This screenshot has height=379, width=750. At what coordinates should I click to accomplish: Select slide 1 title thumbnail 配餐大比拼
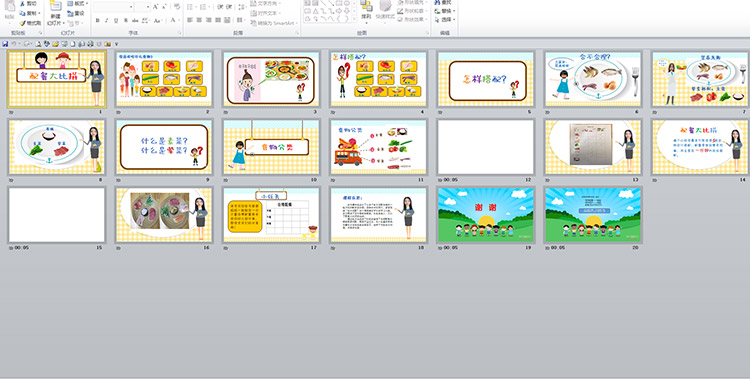point(56,79)
